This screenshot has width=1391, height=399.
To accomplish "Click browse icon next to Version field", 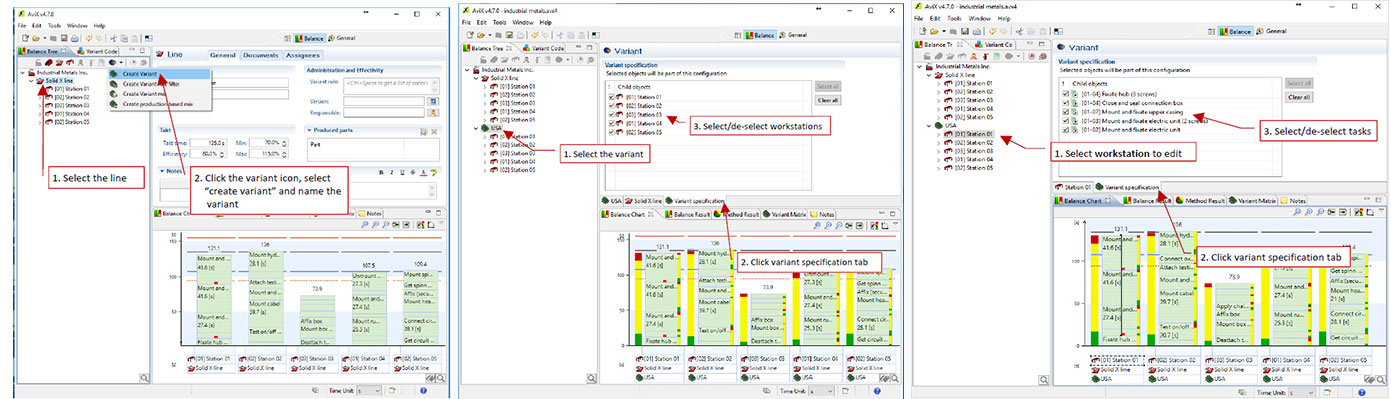I will pyautogui.click(x=432, y=101).
